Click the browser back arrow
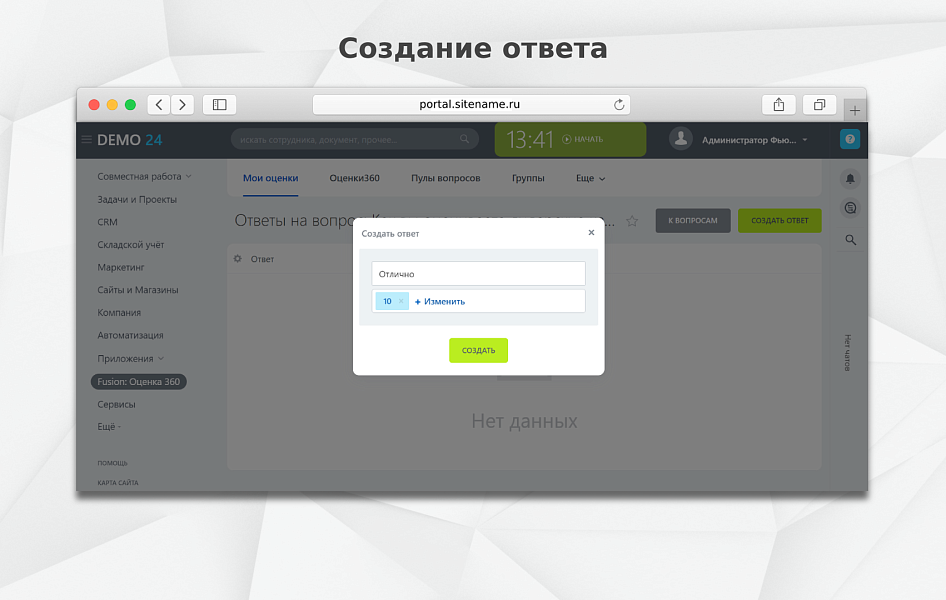Viewport: 946px width, 600px height. (x=158, y=104)
